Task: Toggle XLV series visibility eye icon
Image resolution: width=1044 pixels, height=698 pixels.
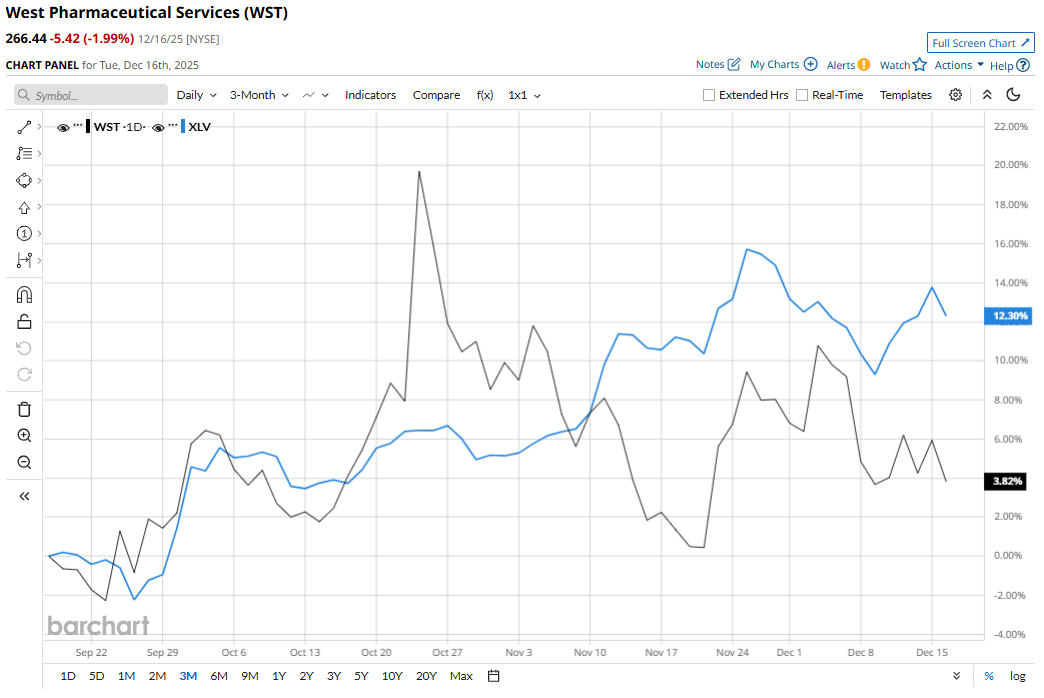Action: pos(158,128)
